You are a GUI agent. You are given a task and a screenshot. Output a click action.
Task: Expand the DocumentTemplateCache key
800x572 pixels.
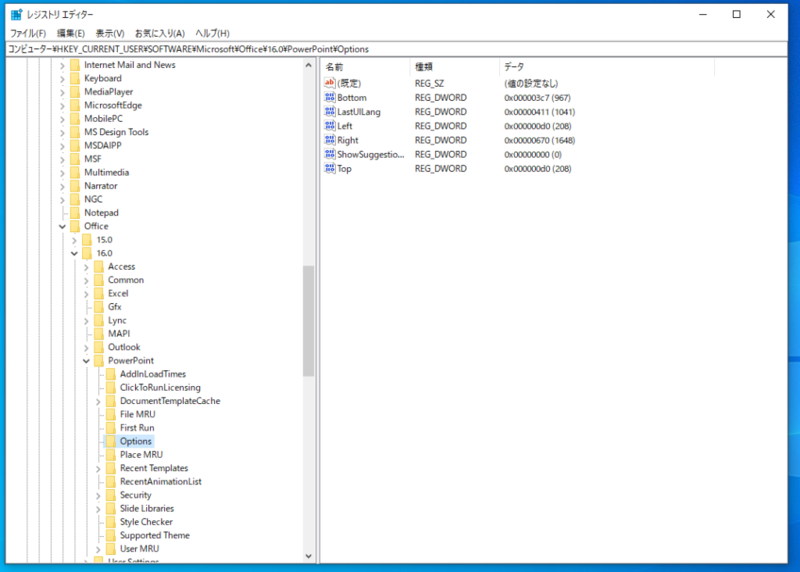pyautogui.click(x=98, y=402)
